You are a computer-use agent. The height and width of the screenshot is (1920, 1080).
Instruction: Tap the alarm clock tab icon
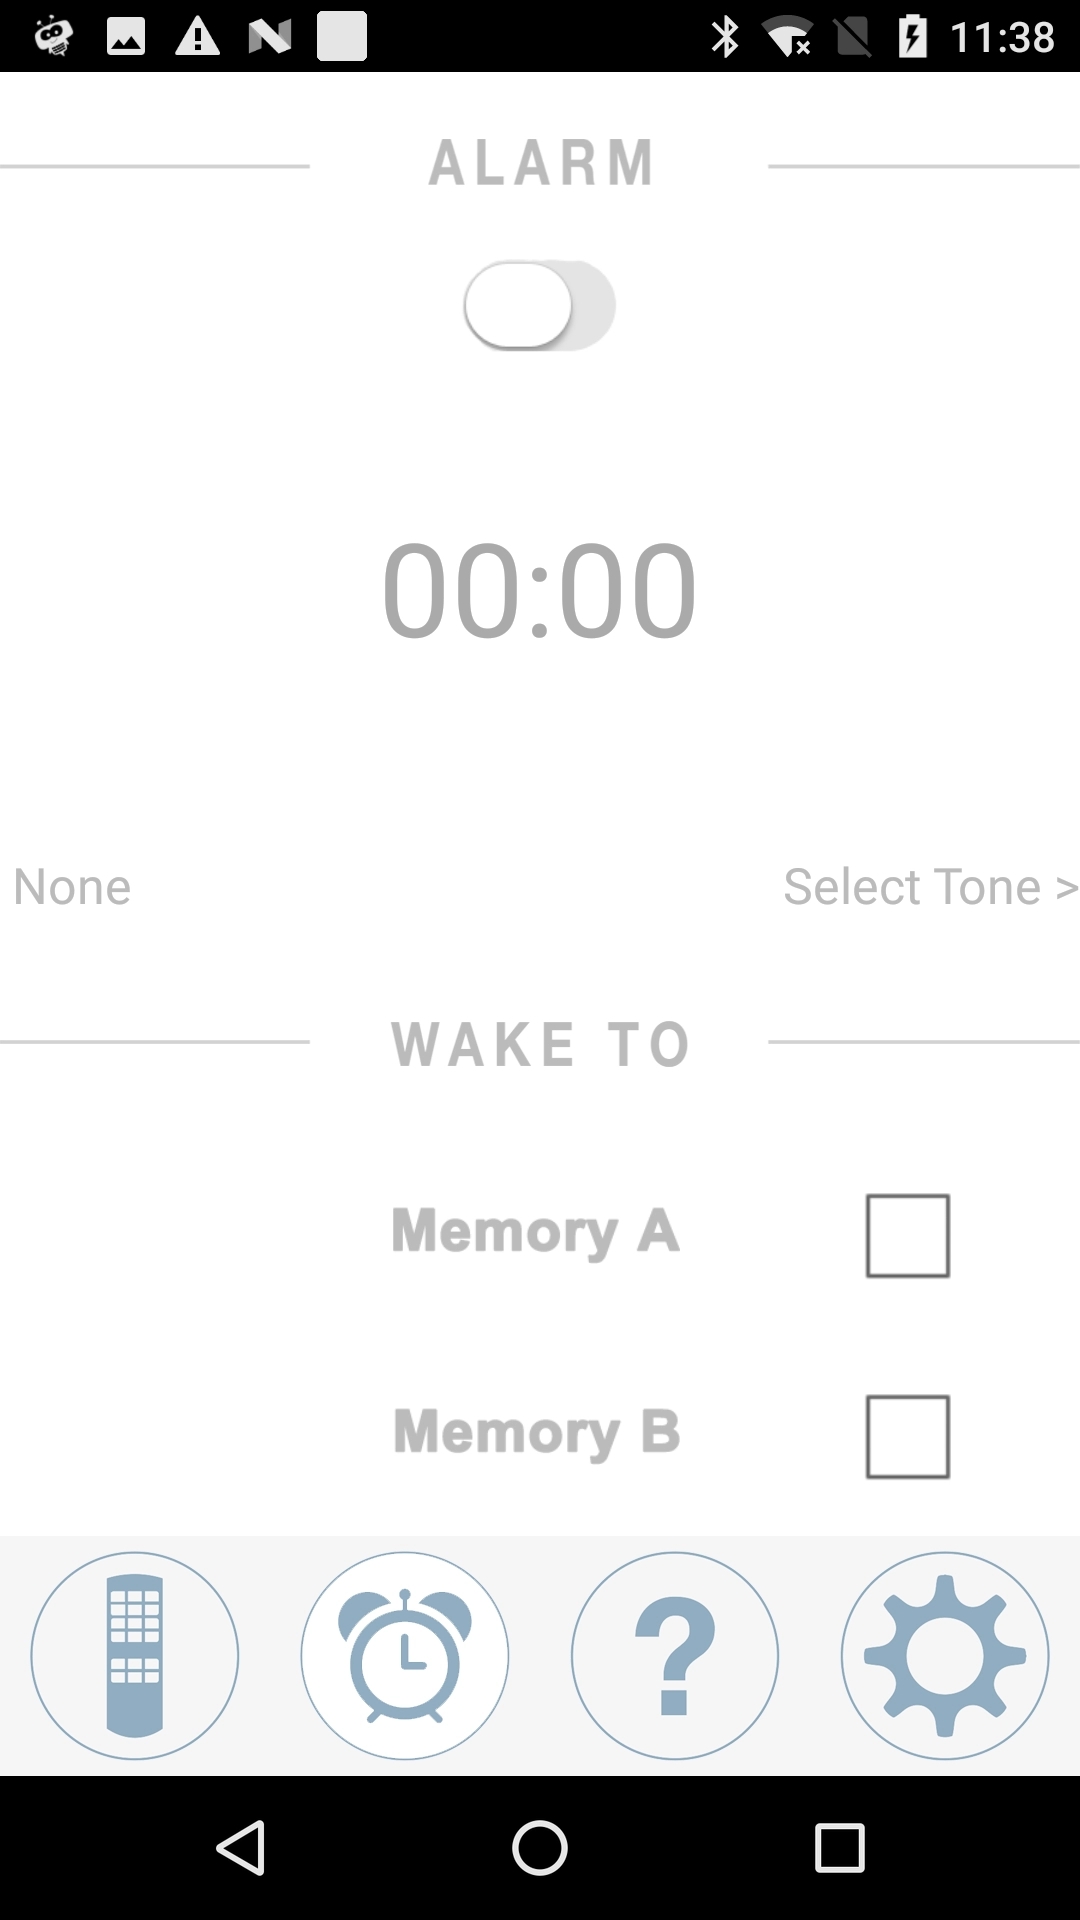pyautogui.click(x=405, y=1655)
